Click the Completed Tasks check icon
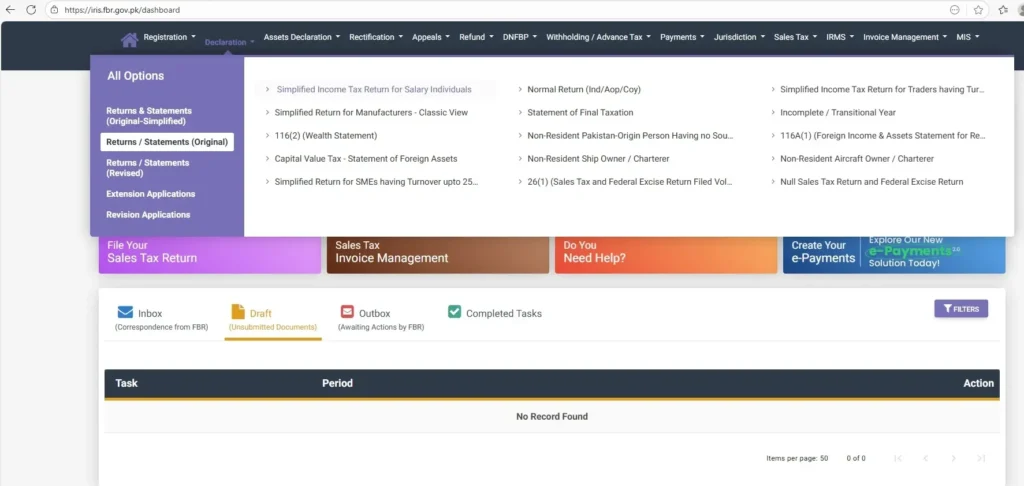Image resolution: width=1024 pixels, height=486 pixels. tap(455, 312)
